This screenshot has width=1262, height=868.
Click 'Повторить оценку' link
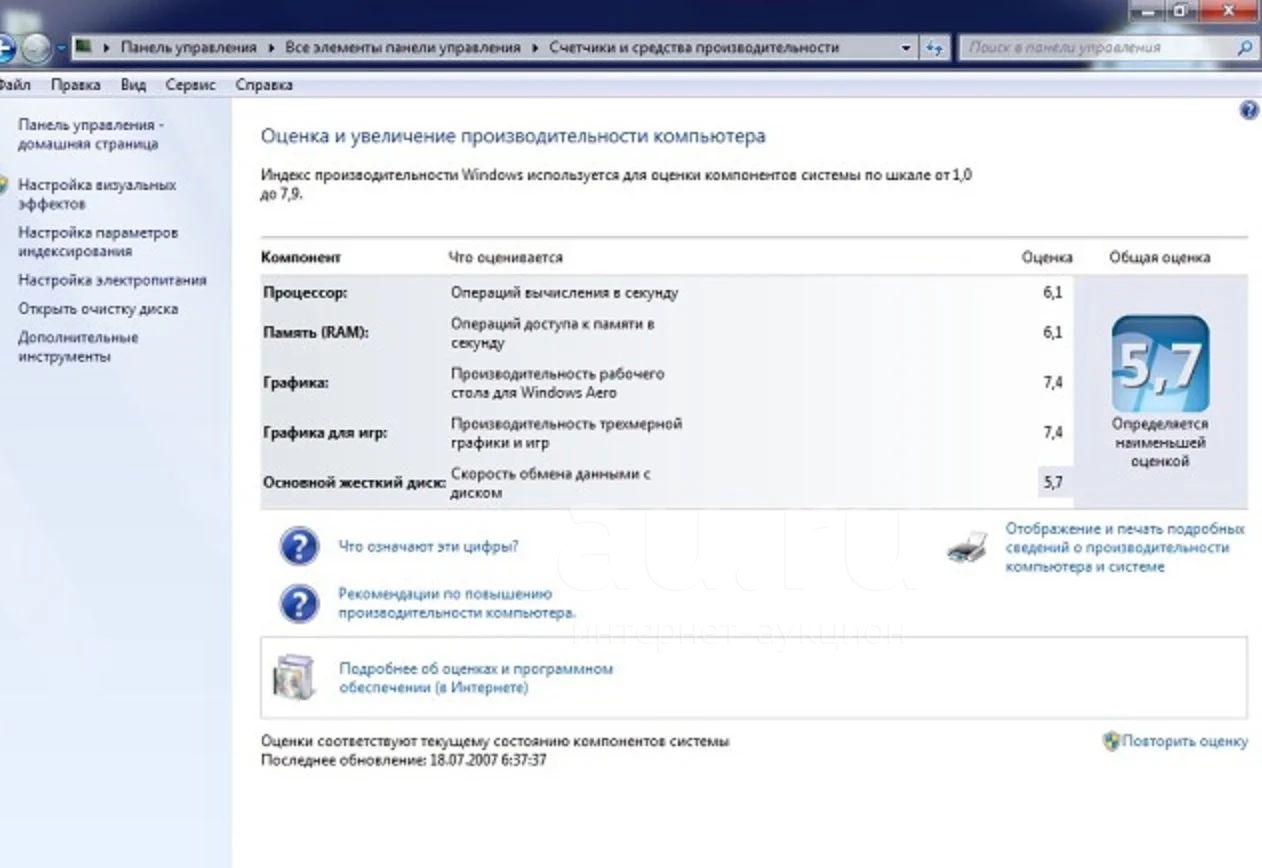click(x=1185, y=741)
